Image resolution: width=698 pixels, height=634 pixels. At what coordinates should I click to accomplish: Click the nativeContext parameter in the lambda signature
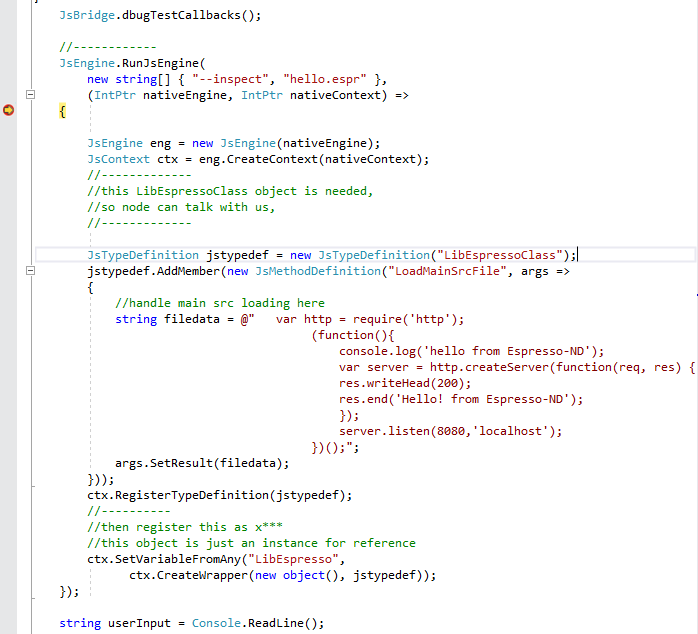pos(335,95)
